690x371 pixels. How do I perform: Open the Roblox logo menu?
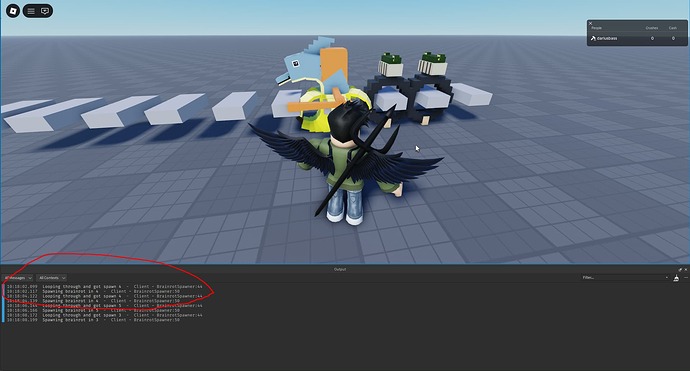[x=13, y=11]
